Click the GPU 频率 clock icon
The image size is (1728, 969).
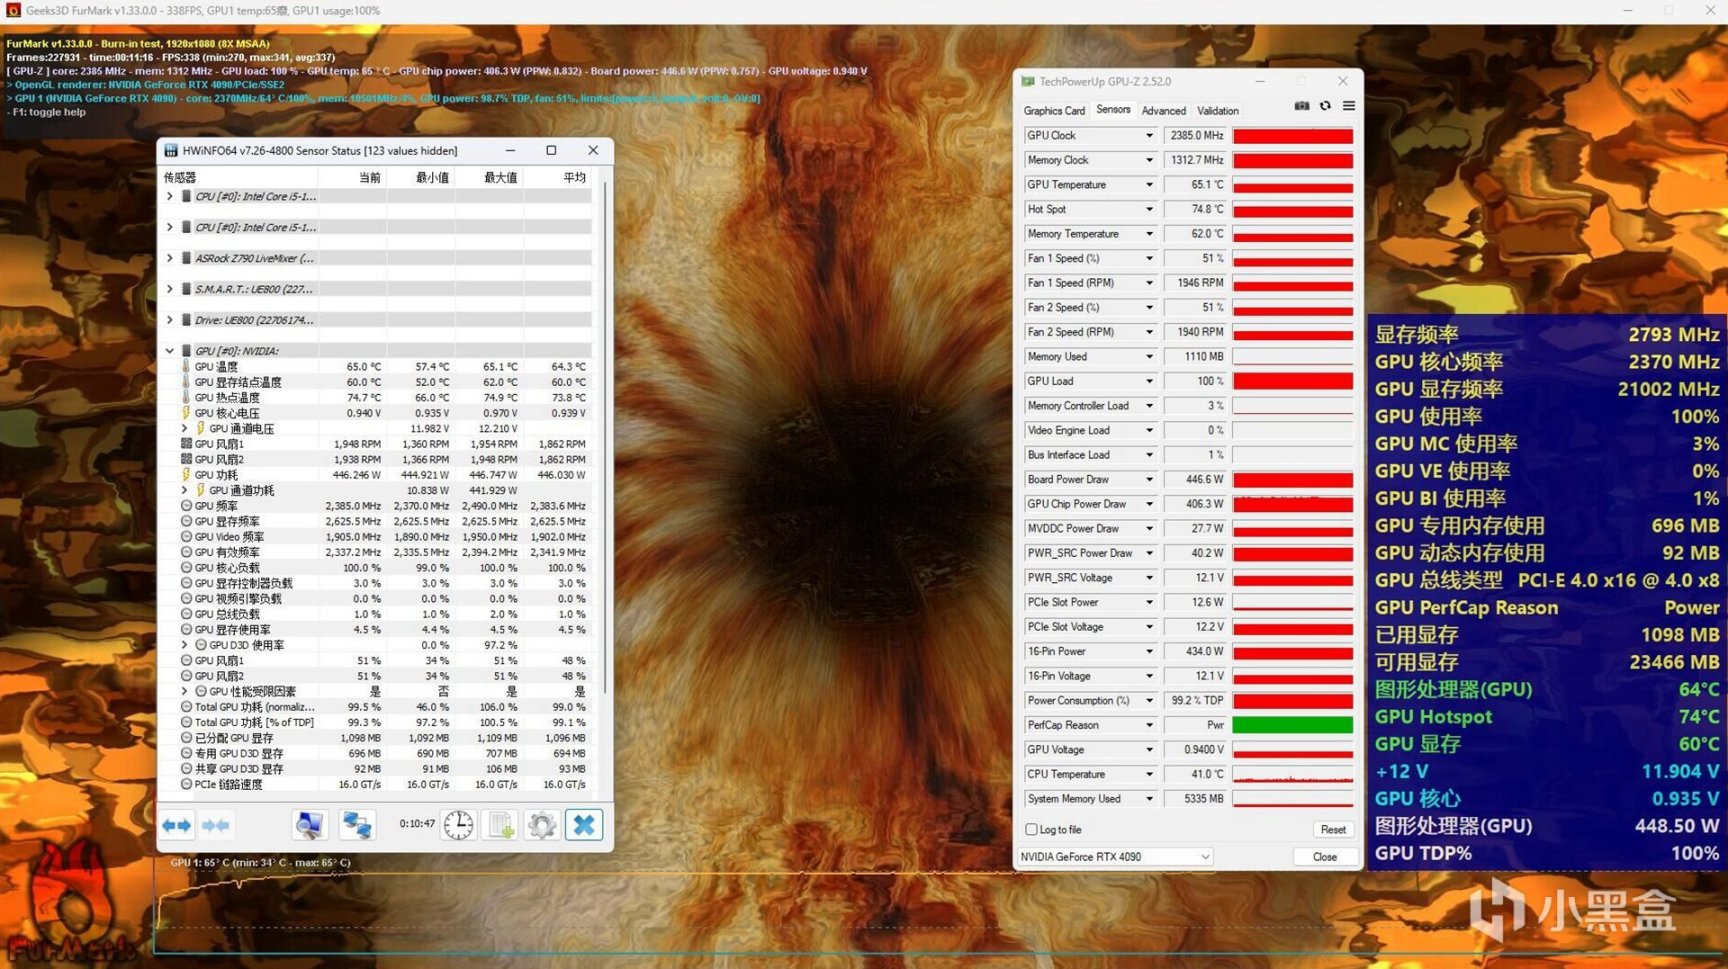(186, 506)
